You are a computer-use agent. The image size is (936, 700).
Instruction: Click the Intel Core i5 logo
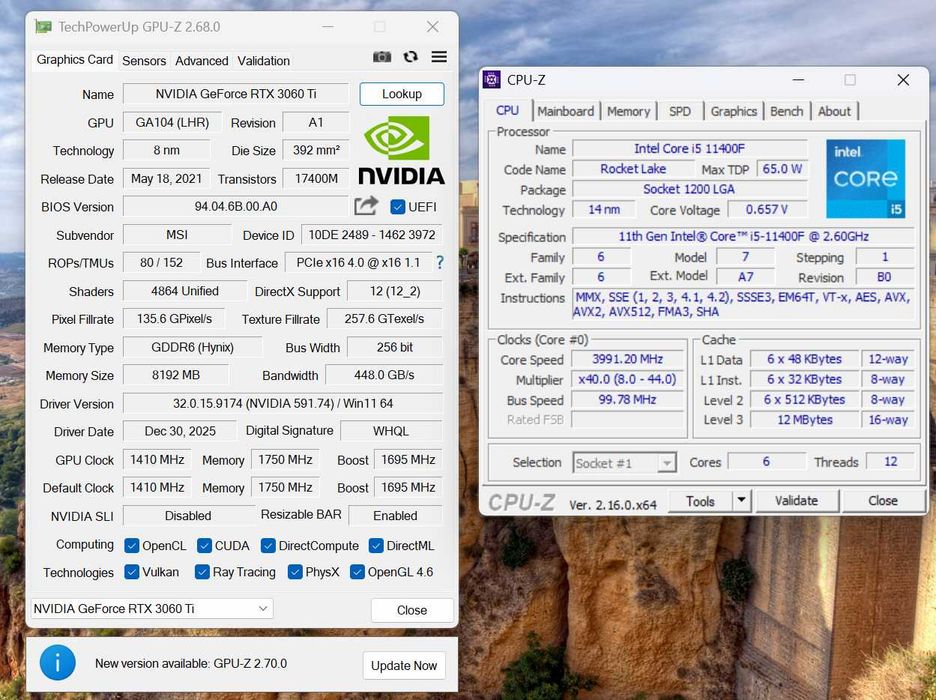866,178
